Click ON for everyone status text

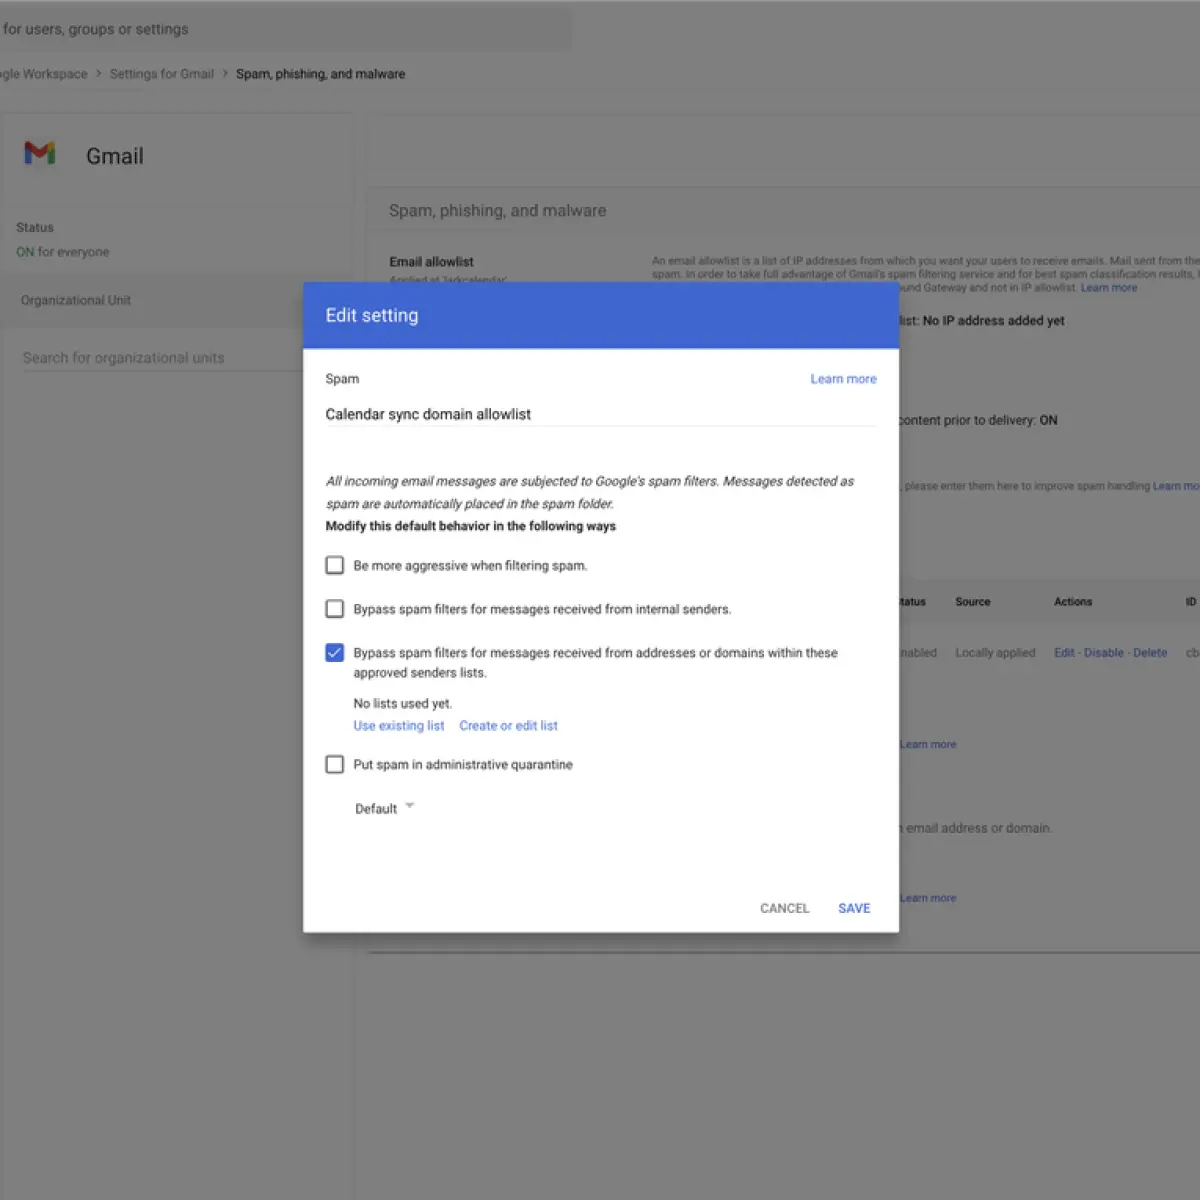[x=63, y=252]
